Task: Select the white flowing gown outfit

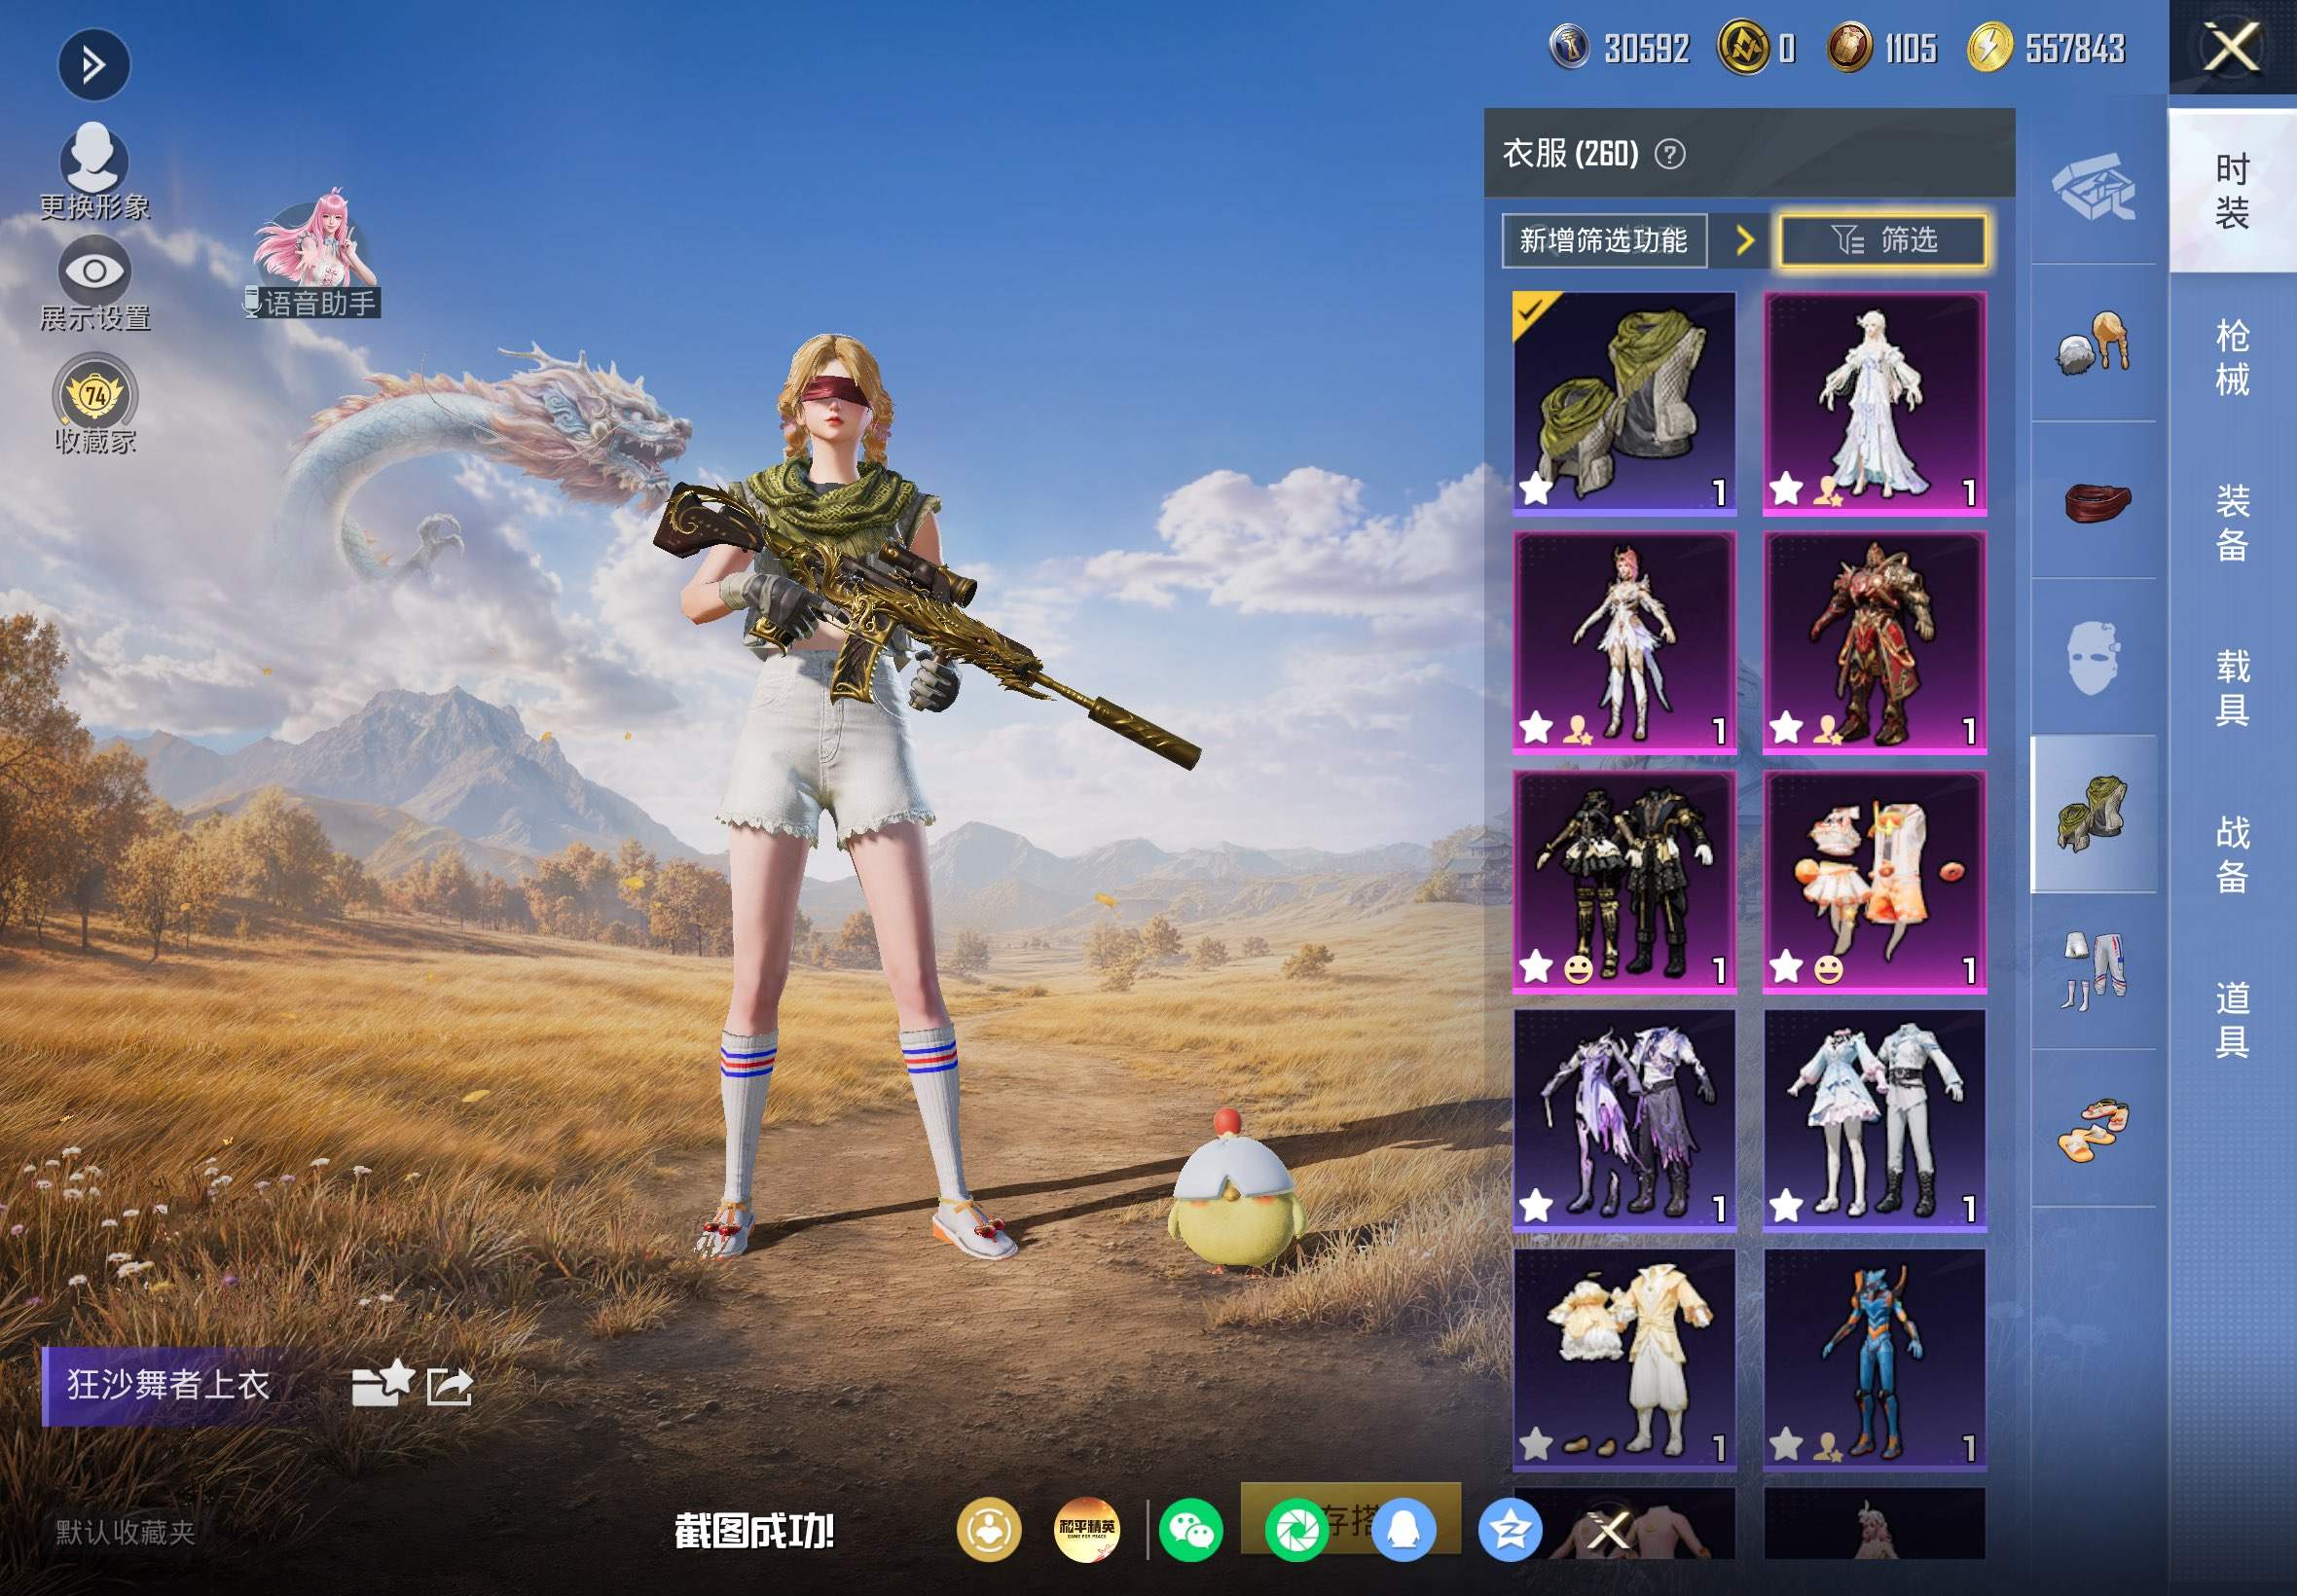Action: click(1874, 403)
